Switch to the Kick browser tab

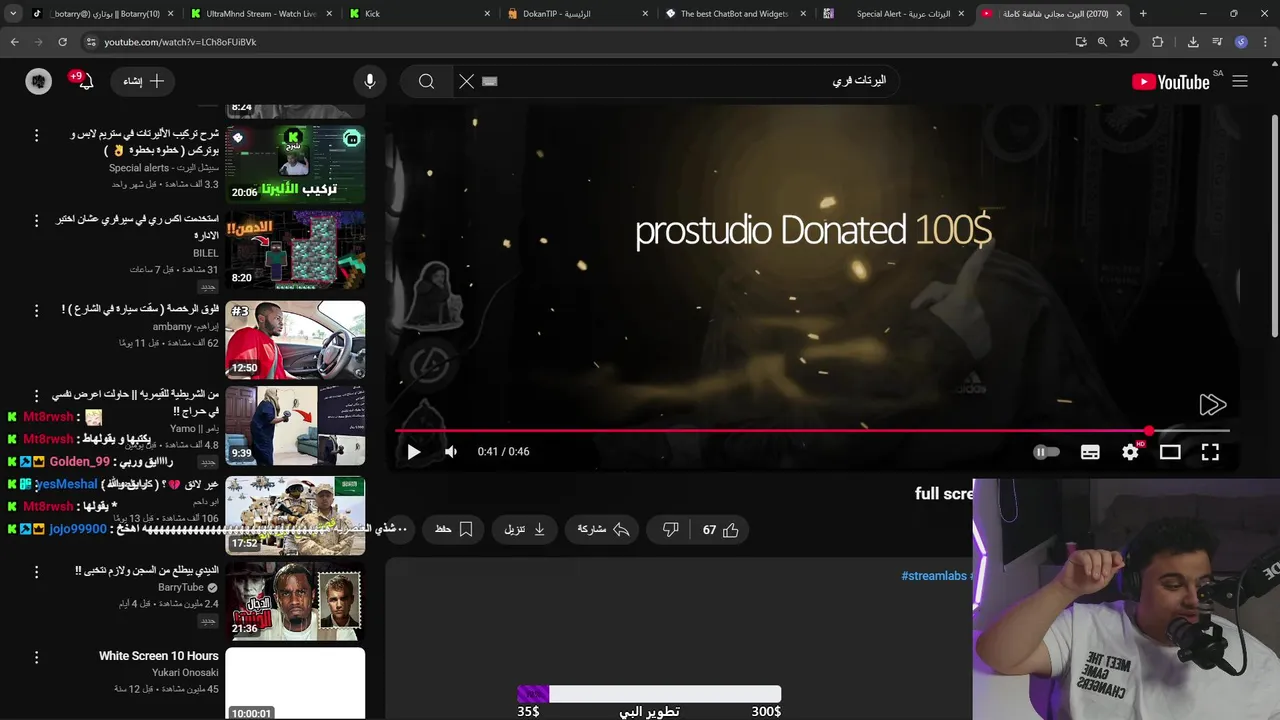[x=420, y=14]
